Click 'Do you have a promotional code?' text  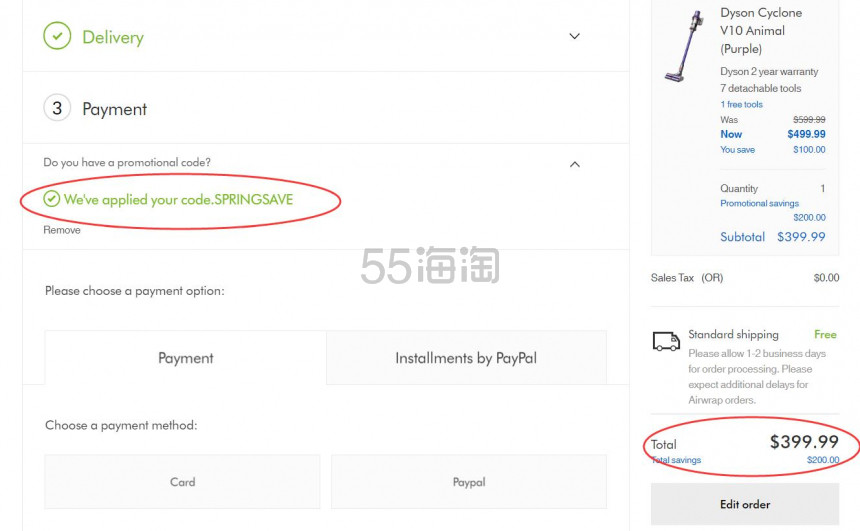click(127, 162)
